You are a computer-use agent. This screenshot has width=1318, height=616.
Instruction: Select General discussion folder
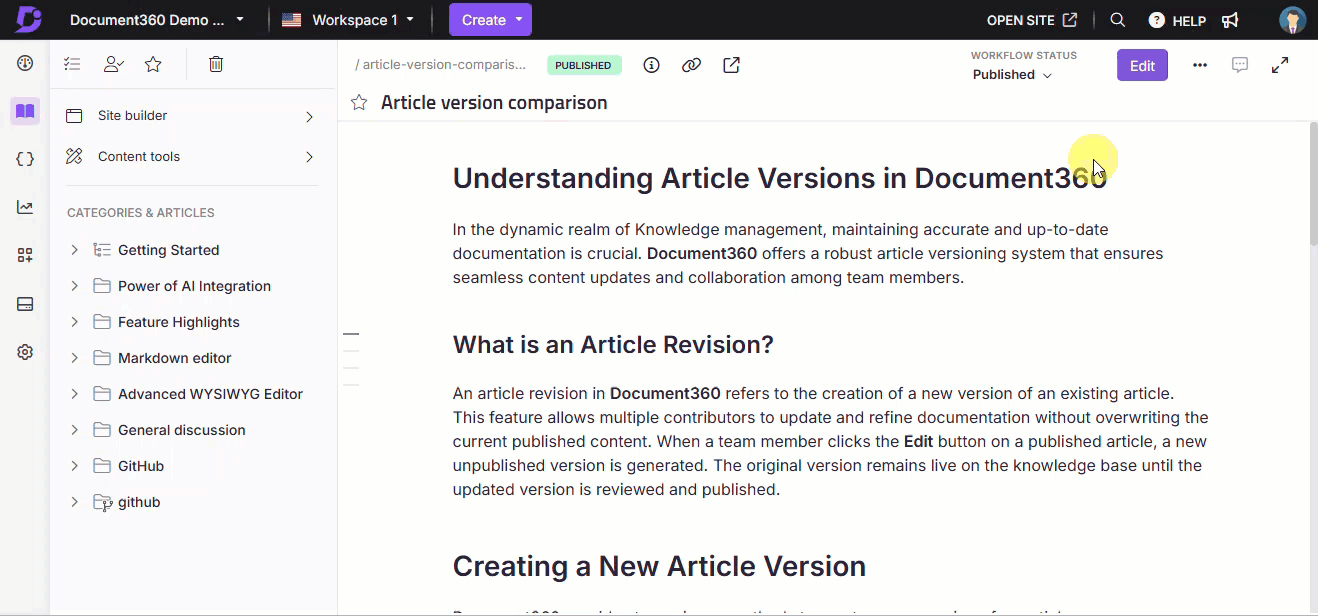click(x=181, y=430)
